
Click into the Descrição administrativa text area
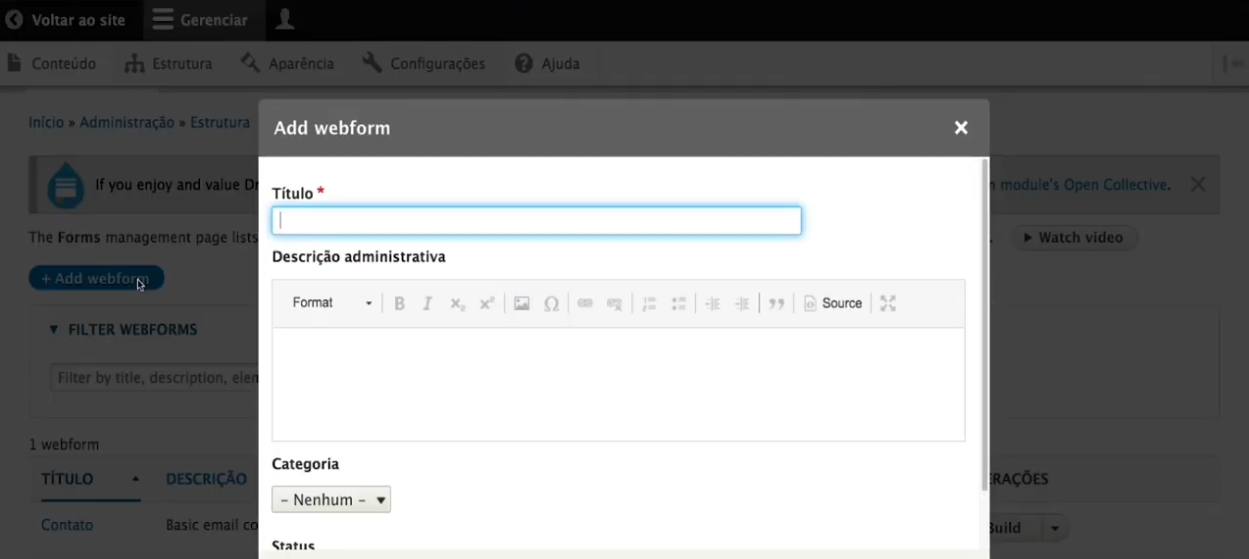(618, 384)
